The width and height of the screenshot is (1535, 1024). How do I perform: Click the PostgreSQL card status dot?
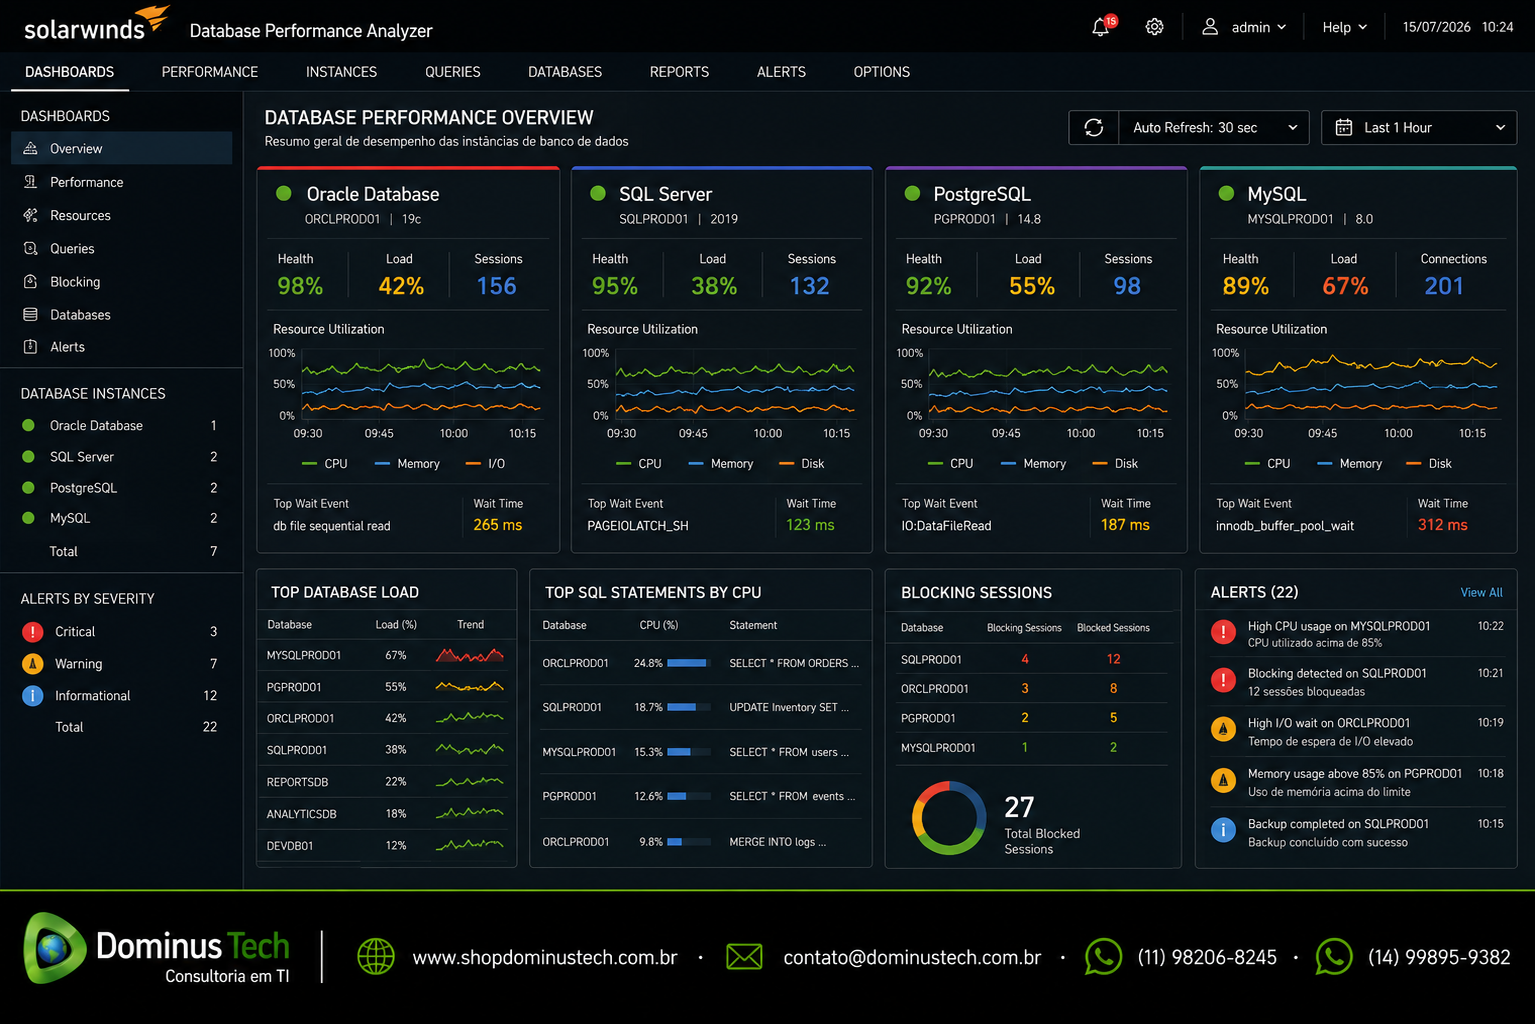click(912, 193)
